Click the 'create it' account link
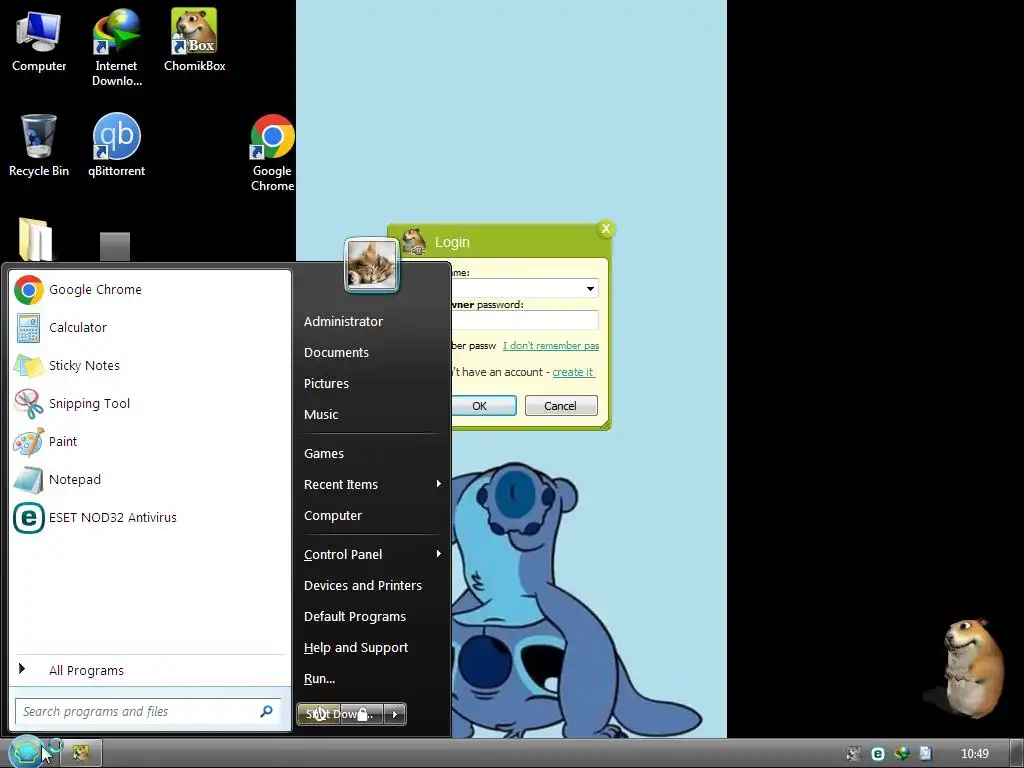 coord(573,372)
